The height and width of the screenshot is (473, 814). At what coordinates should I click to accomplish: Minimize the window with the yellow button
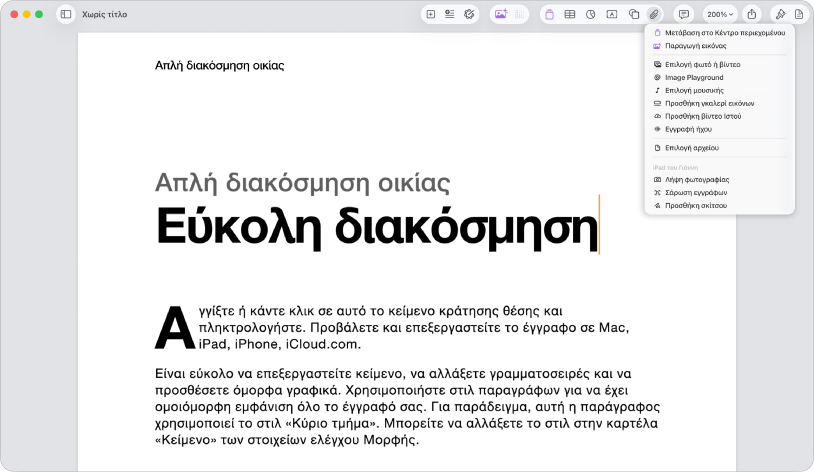pyautogui.click(x=26, y=15)
